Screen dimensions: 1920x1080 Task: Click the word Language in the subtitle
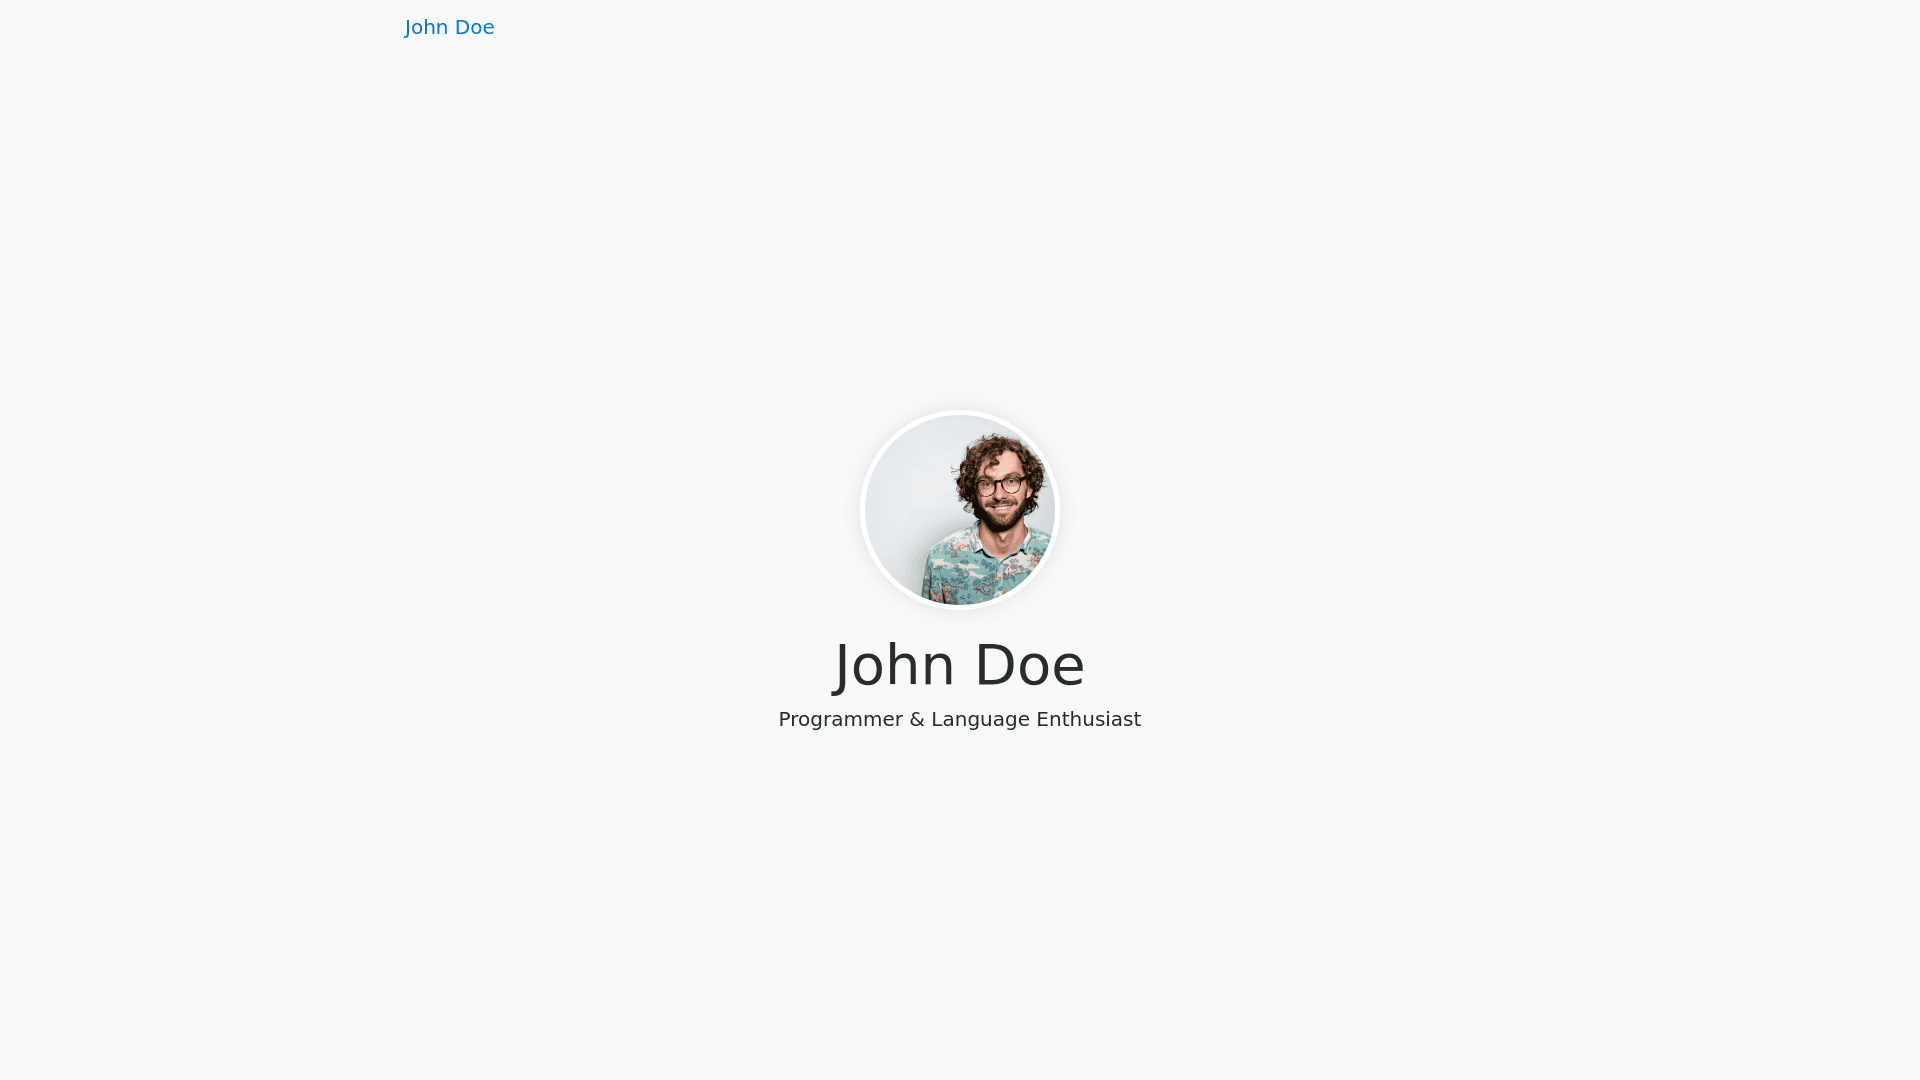point(980,720)
